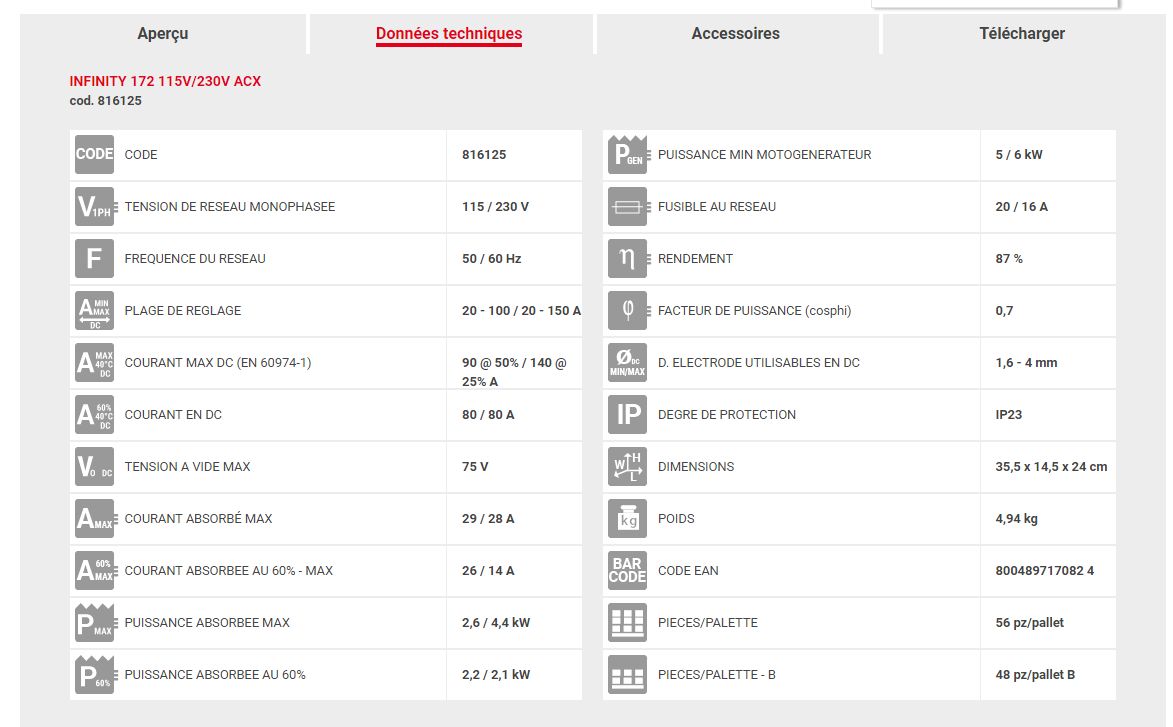1173x727 pixels.
Task: Click the BAR CODE icon for EAN
Action: [x=628, y=571]
